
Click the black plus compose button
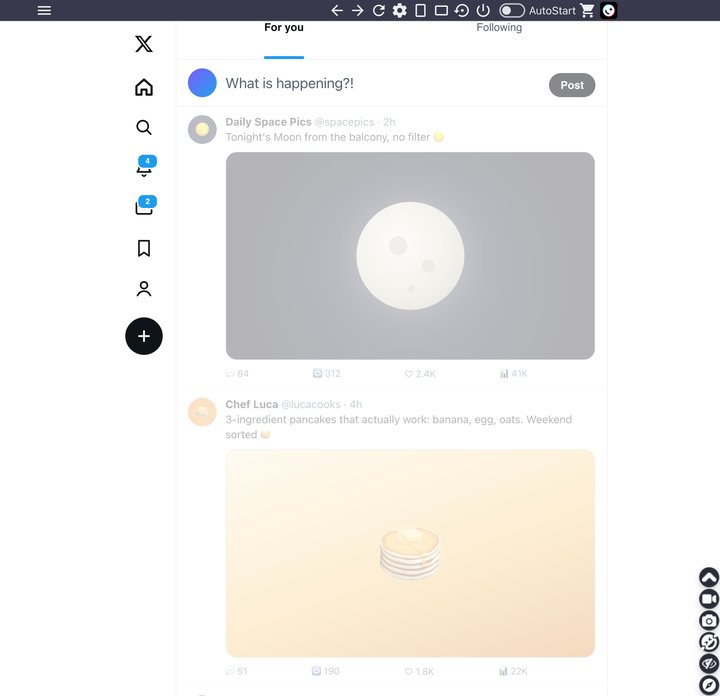[144, 336]
